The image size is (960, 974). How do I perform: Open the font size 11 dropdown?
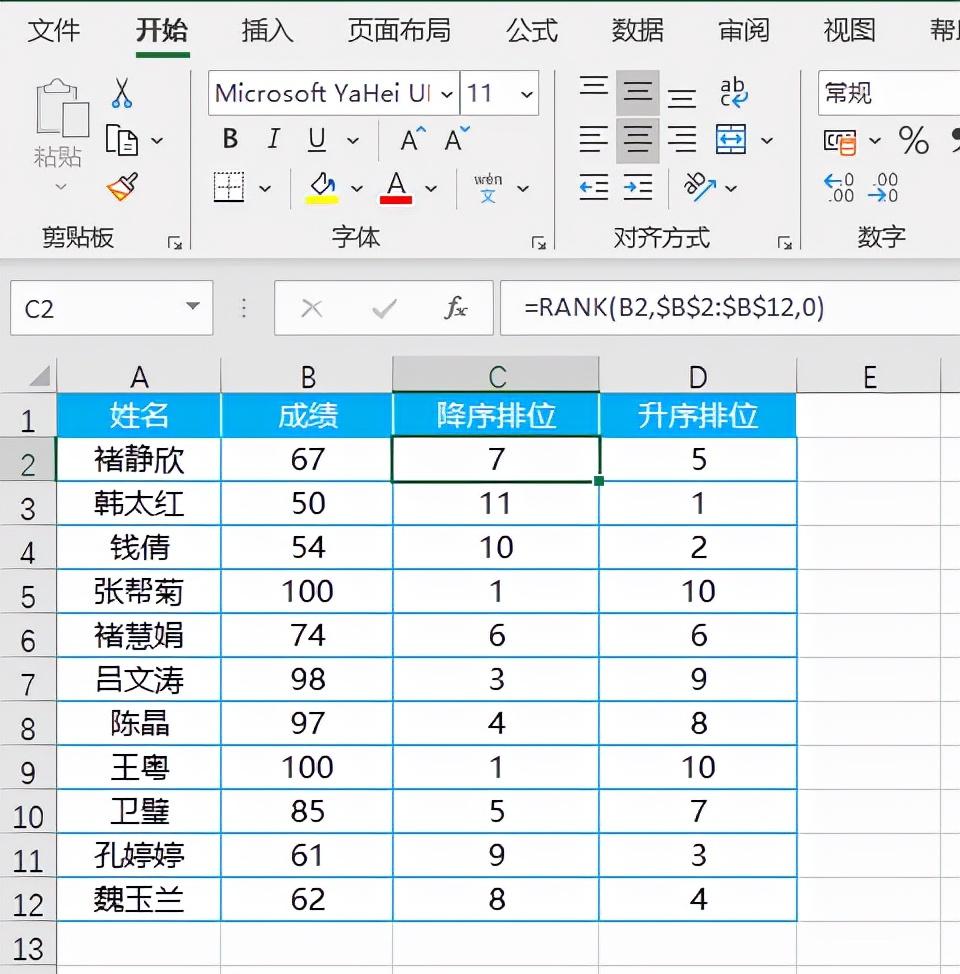pyautogui.click(x=527, y=94)
